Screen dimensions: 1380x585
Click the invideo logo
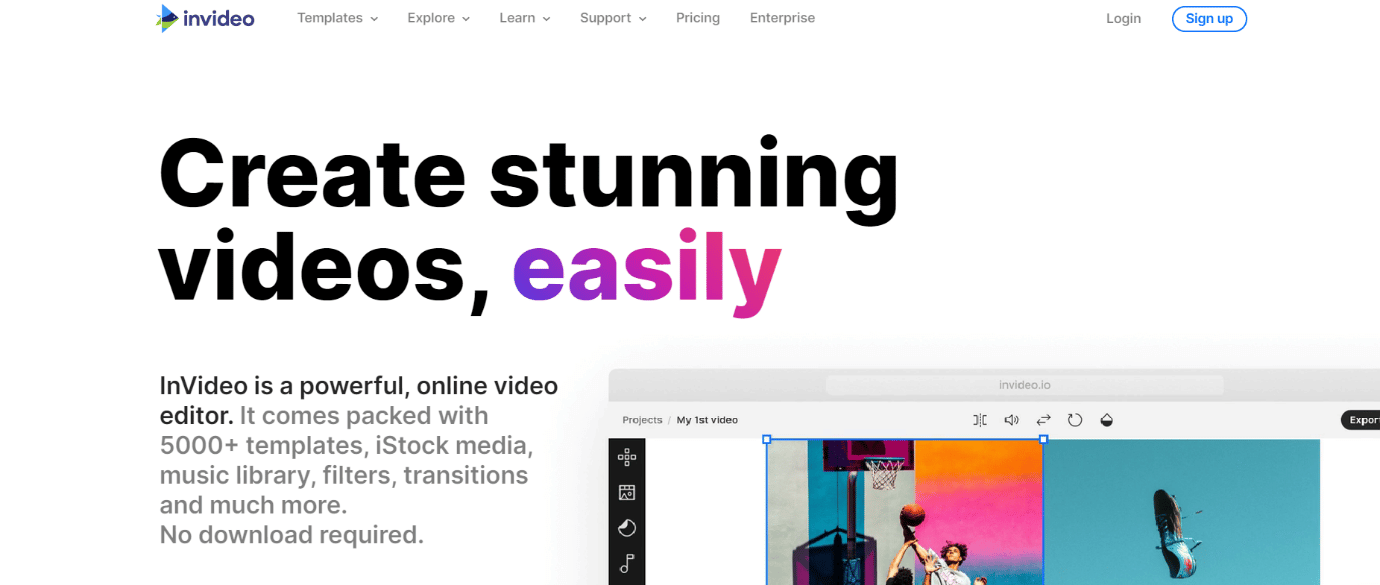(x=205, y=18)
